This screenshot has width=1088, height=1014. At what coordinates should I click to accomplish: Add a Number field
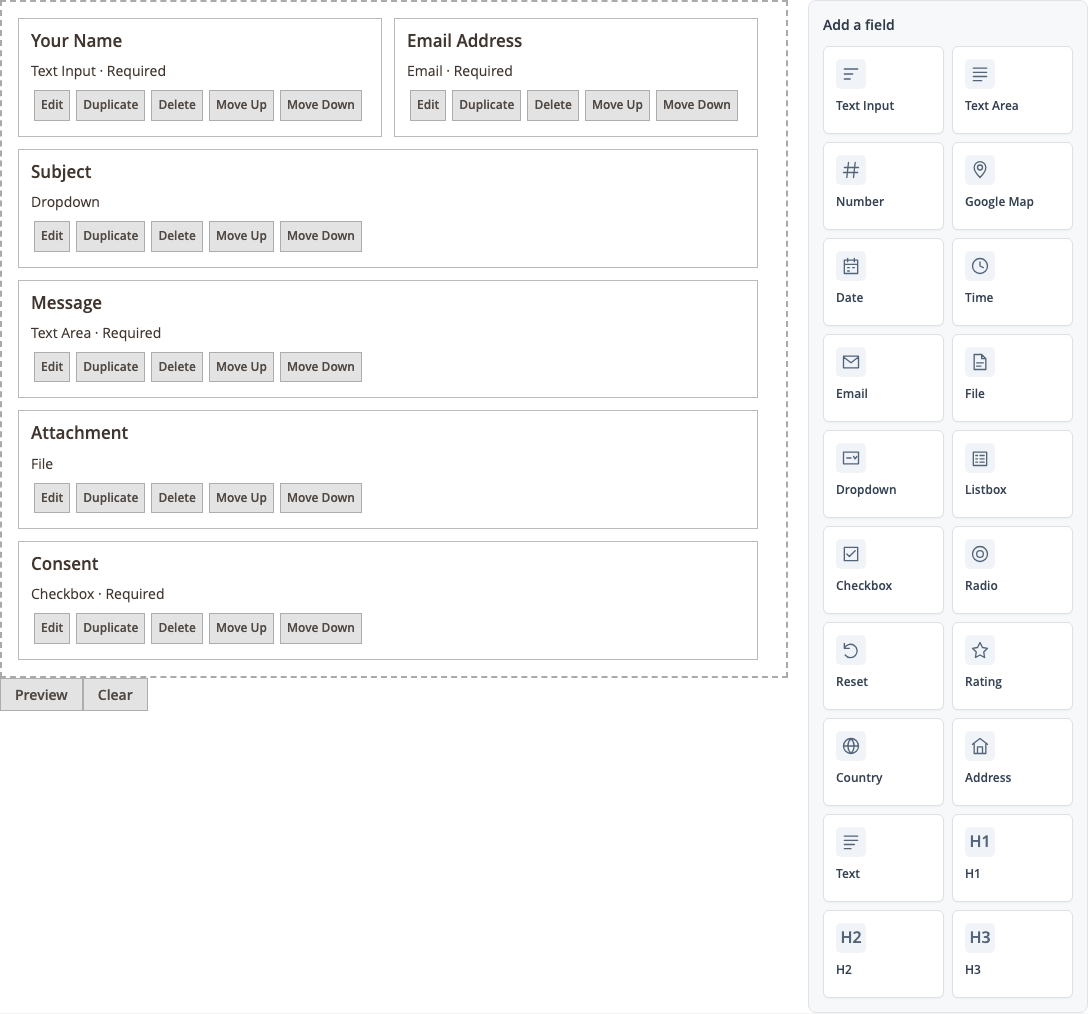883,186
